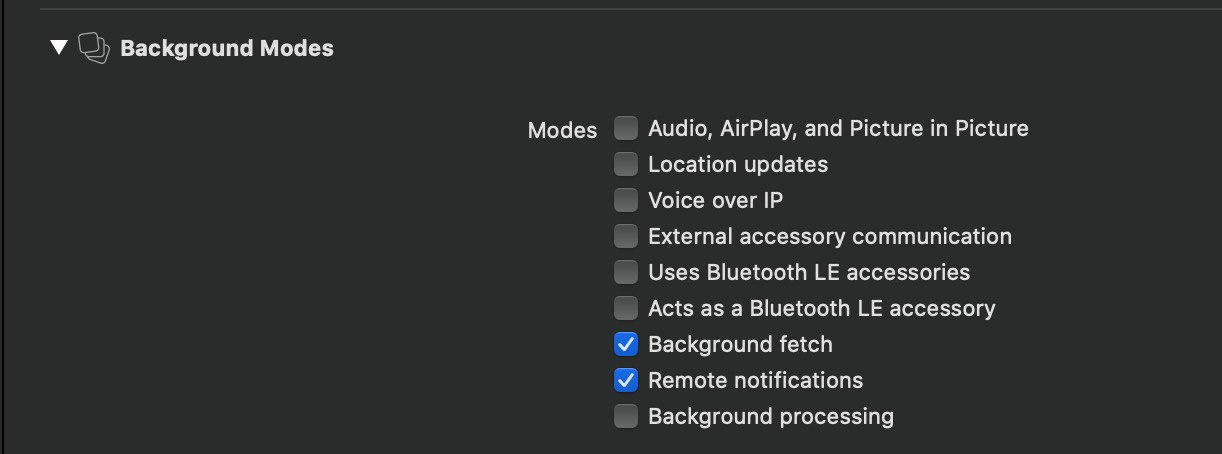Enable Audio, AirPlay, and Picture in Picture checkbox
The image size is (1222, 454).
[x=626, y=128]
